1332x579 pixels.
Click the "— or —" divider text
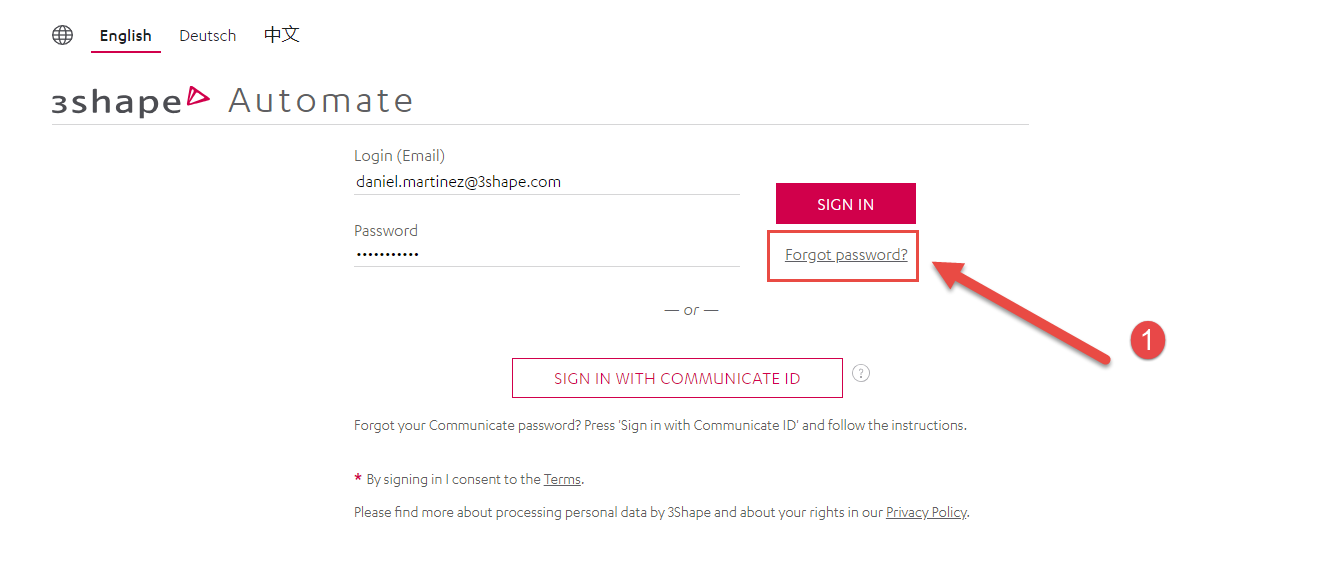tap(691, 310)
